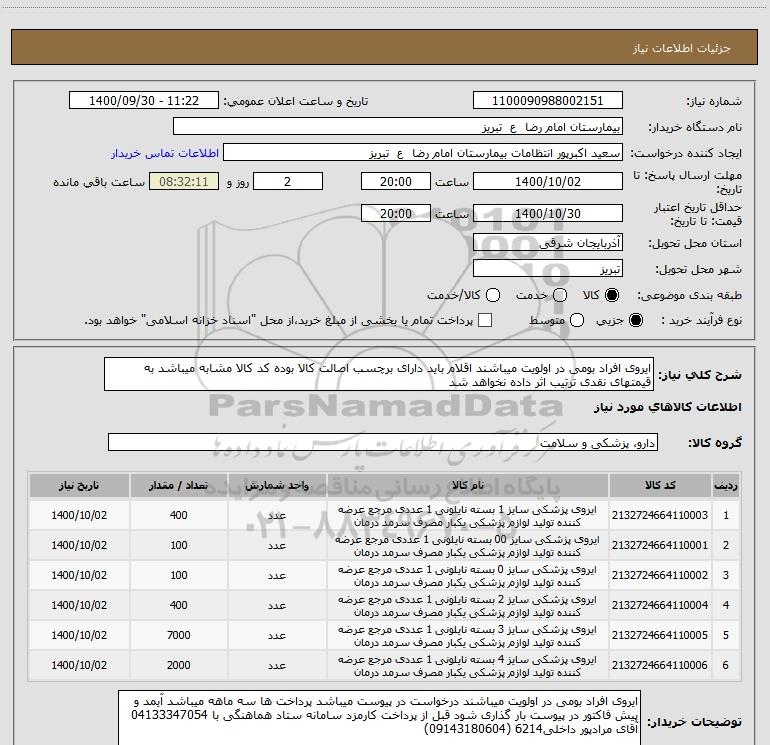
Task: Click quantity 400 in row 4
Action: pyautogui.click(x=179, y=605)
